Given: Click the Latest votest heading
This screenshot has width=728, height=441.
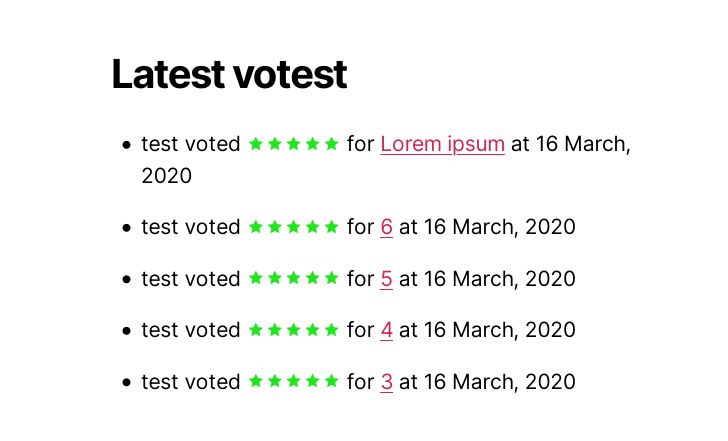Looking at the screenshot, I should tap(229, 74).
